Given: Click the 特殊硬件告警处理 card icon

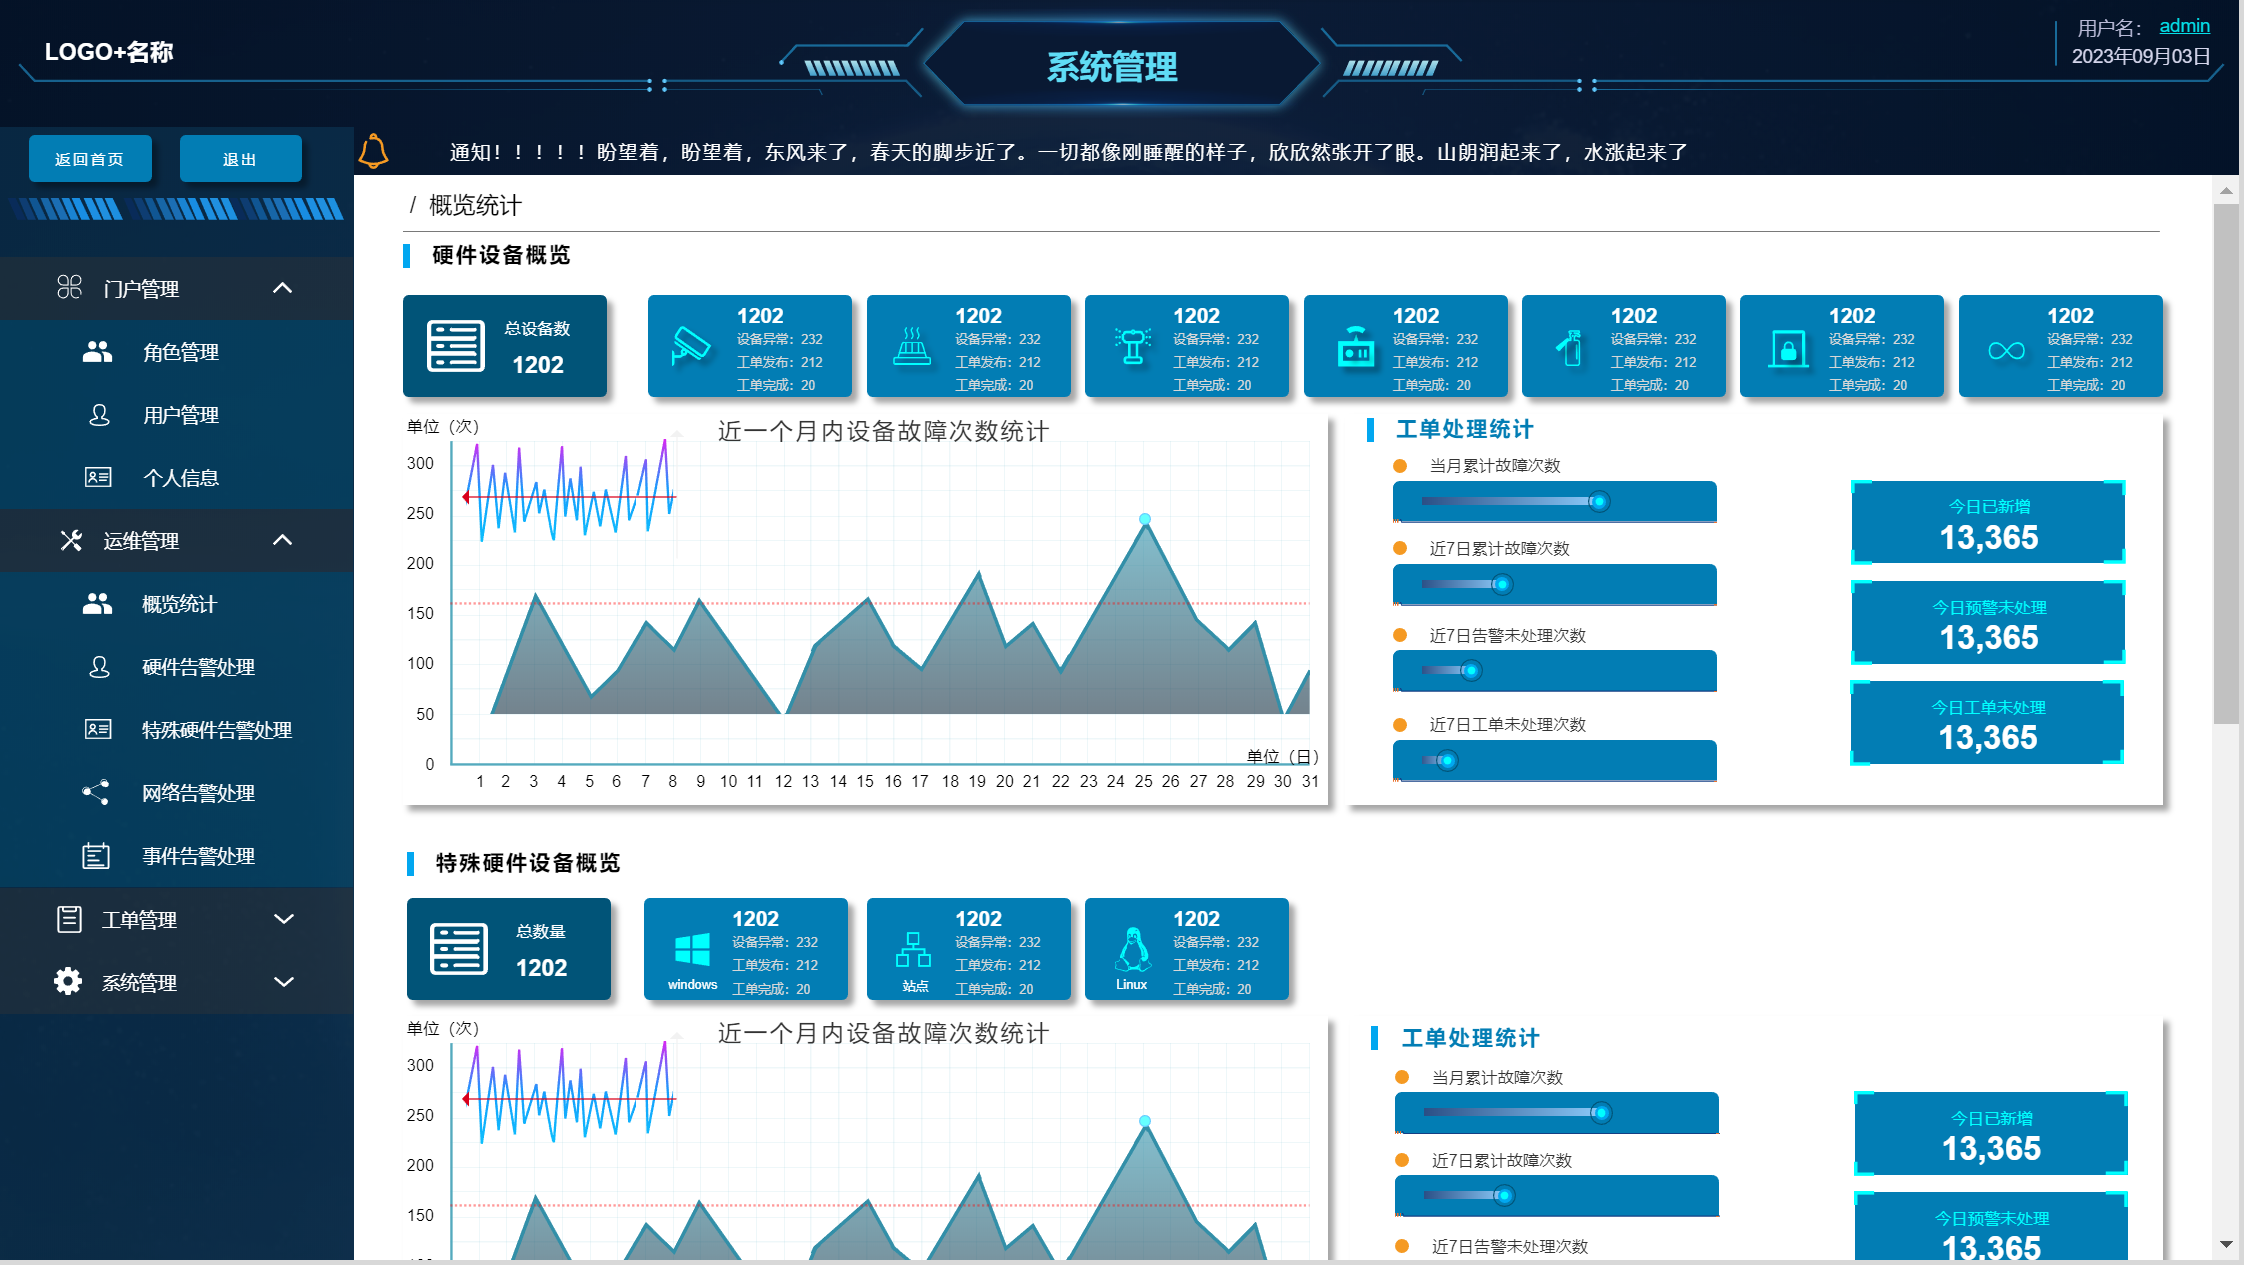Looking at the screenshot, I should pyautogui.click(x=98, y=729).
